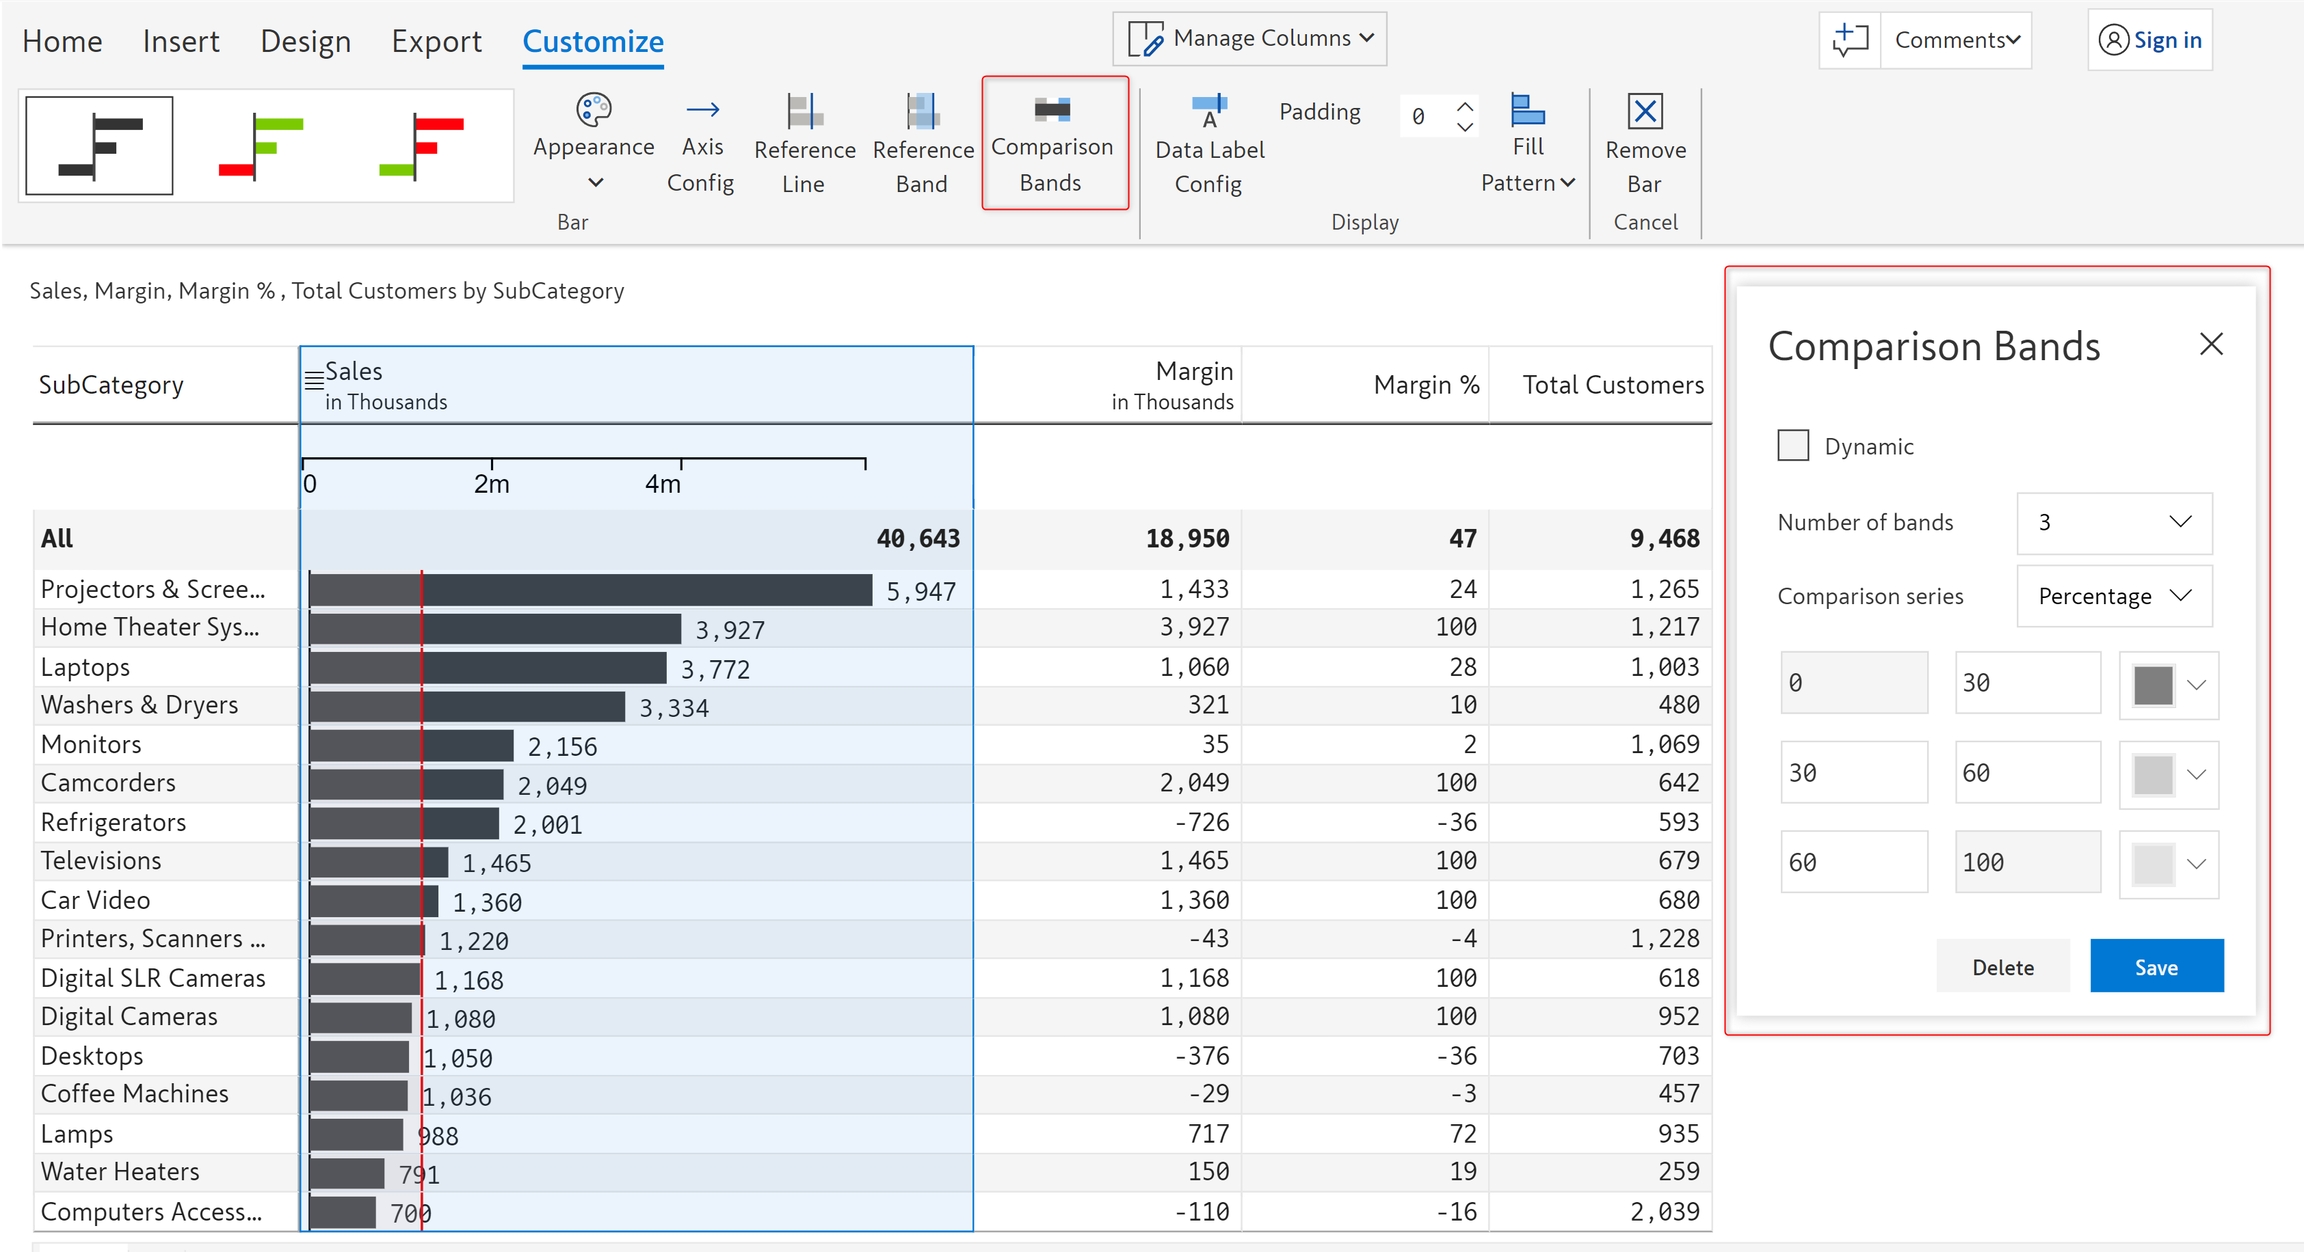This screenshot has width=2304, height=1252.
Task: Select the red-green bar color scheme thumbnail
Action: tap(421, 146)
